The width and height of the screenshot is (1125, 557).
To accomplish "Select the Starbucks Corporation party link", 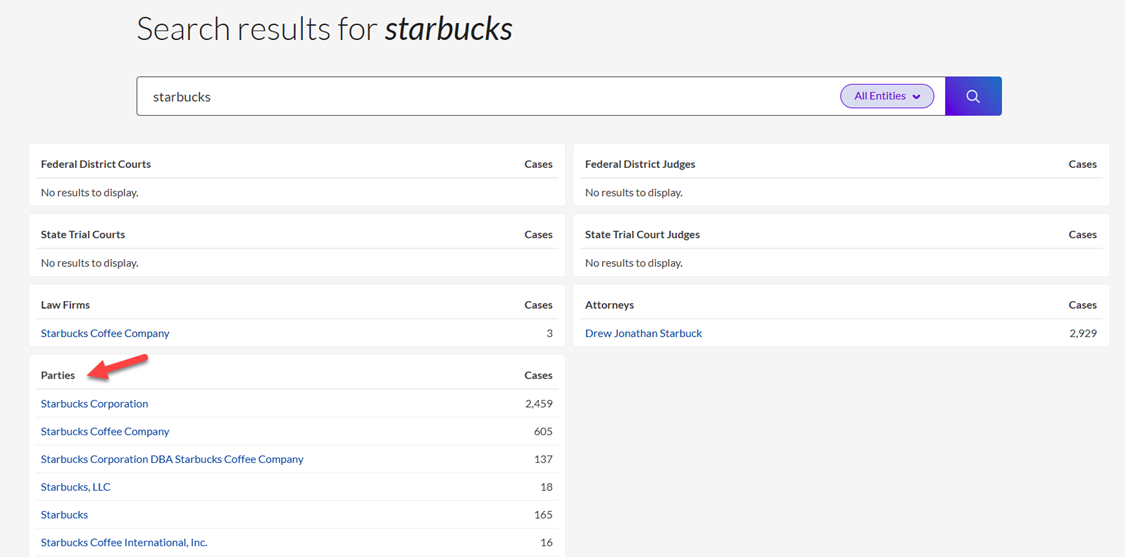I will pyautogui.click(x=94, y=404).
